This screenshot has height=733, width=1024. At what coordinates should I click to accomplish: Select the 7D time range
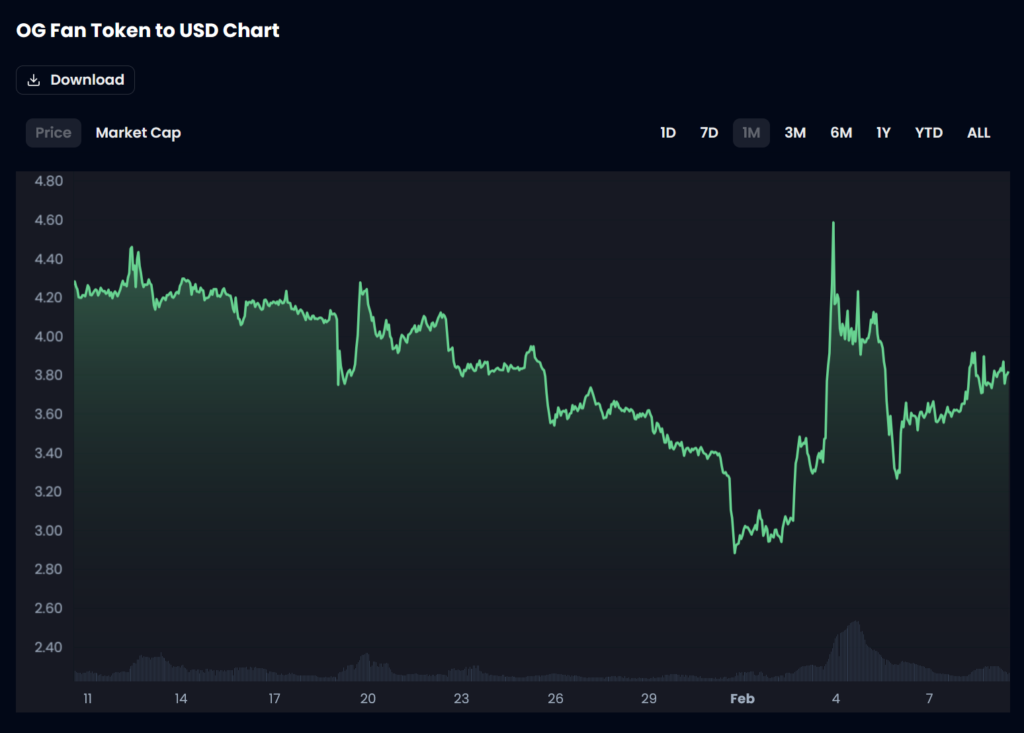pyautogui.click(x=708, y=133)
